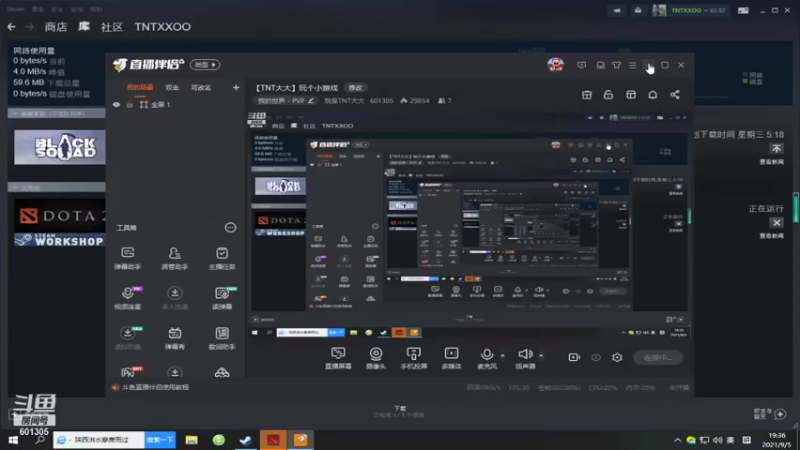Select the 全屏1 source row
The width and height of the screenshot is (800, 450).
pos(174,105)
